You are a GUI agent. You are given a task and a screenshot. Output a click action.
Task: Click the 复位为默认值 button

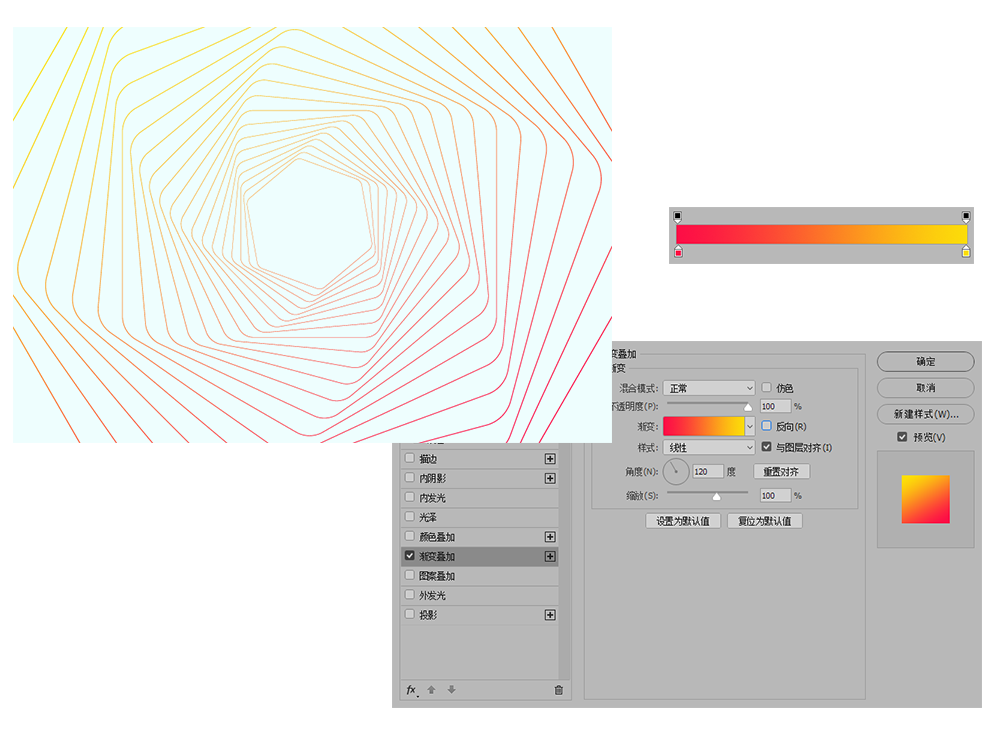click(x=765, y=521)
